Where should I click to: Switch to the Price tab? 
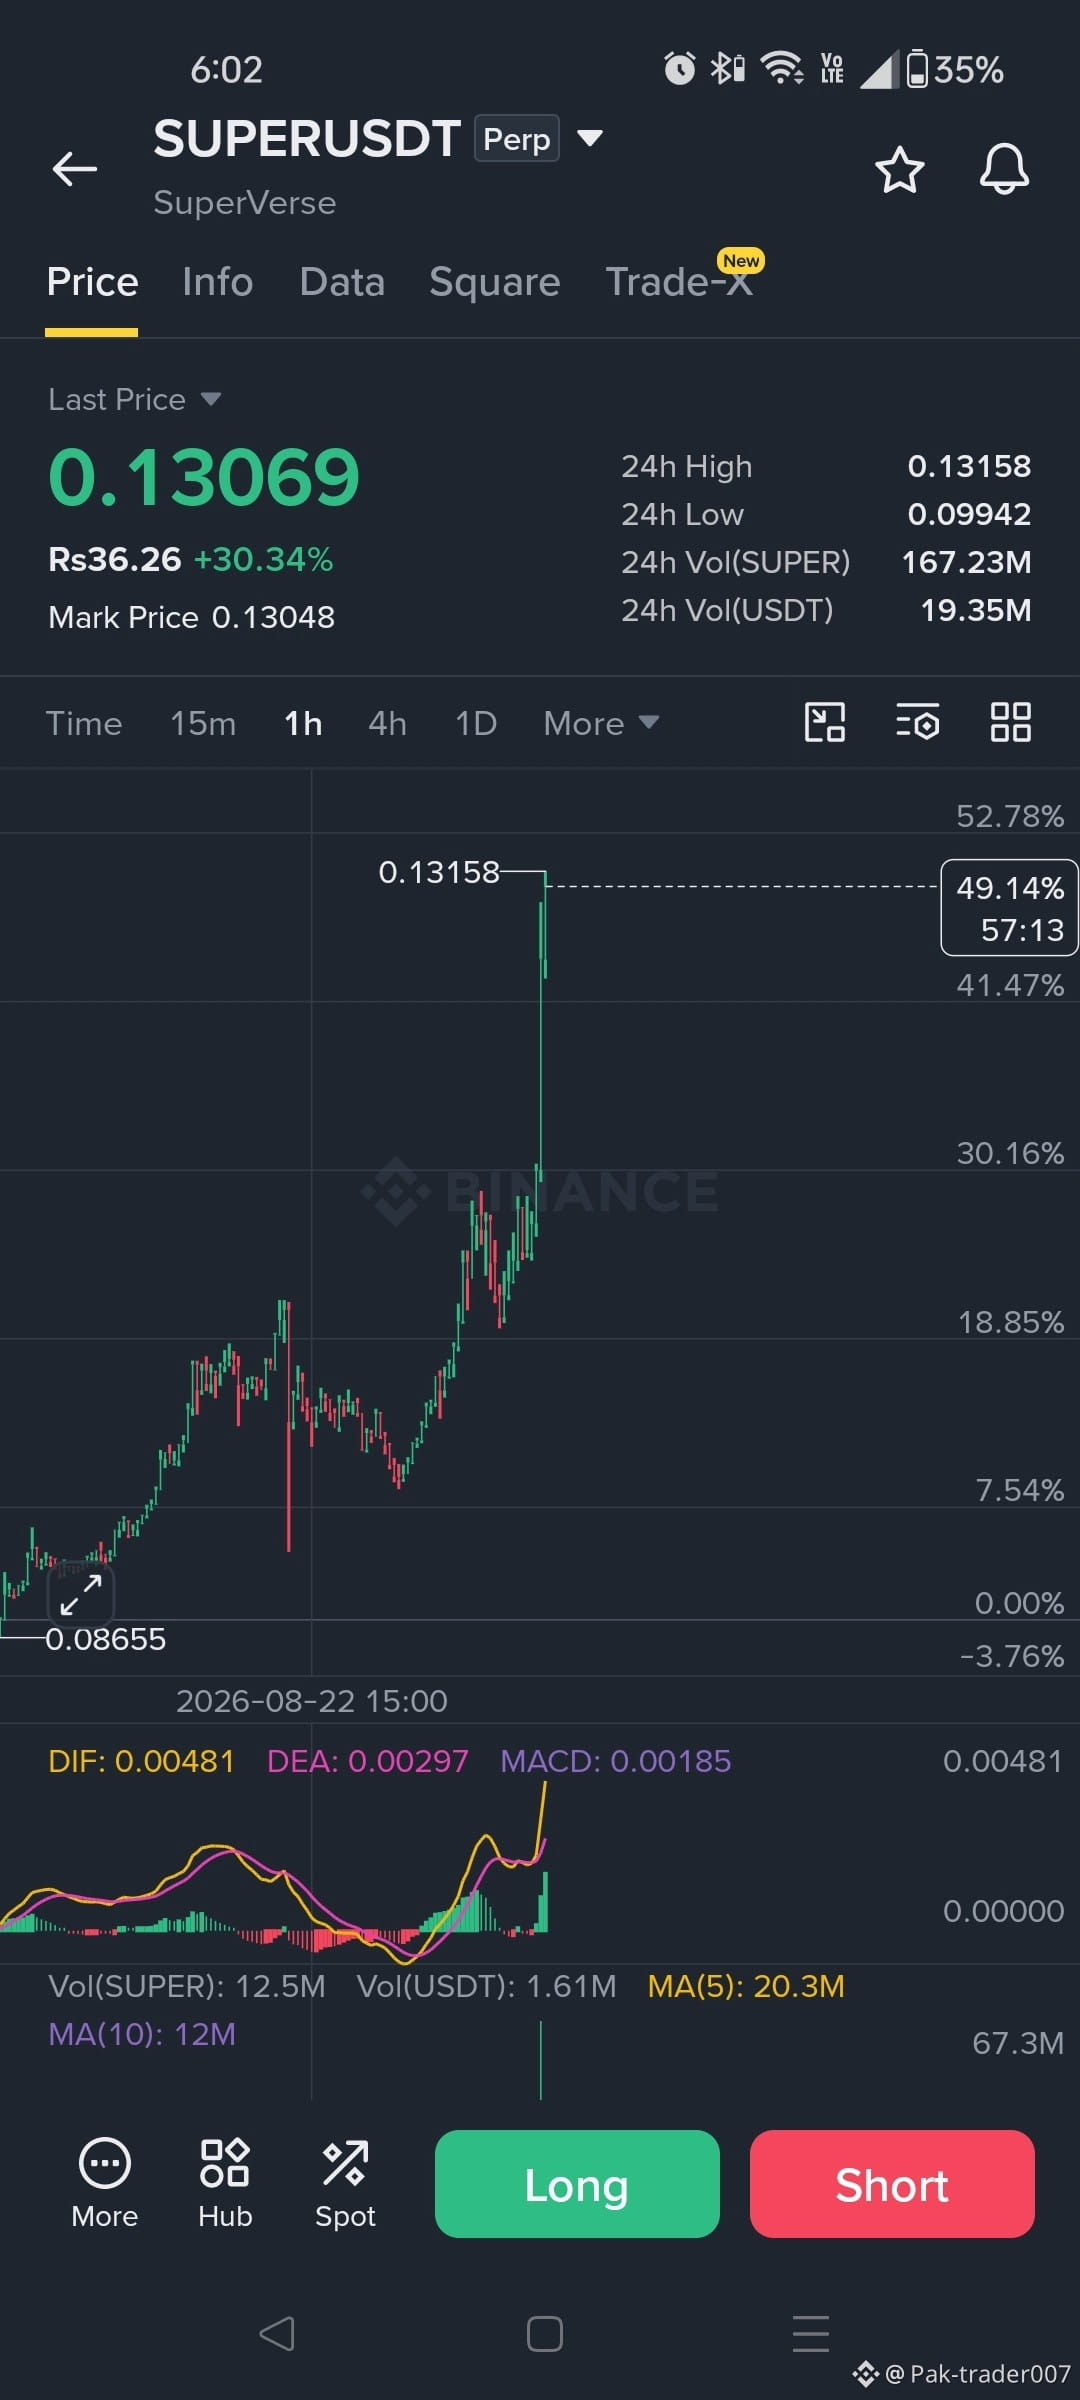(x=92, y=282)
